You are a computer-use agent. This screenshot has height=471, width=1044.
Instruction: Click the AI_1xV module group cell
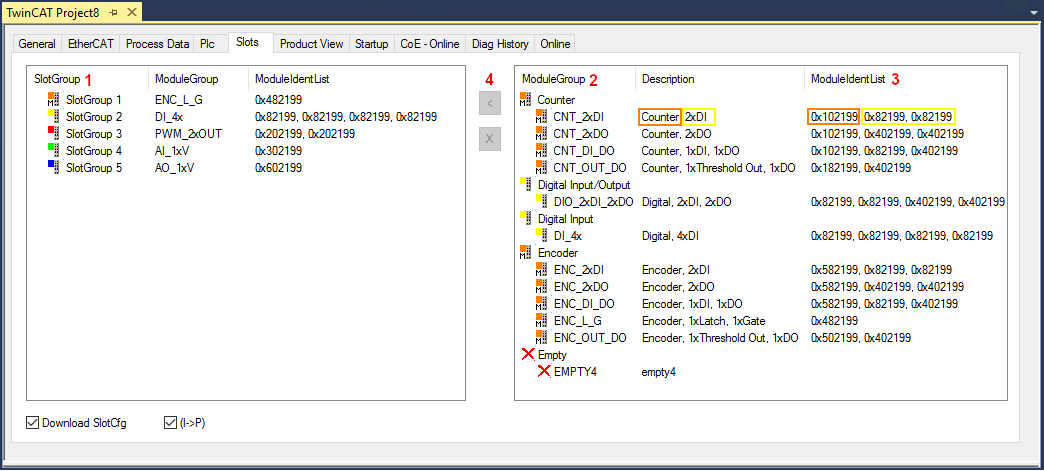click(174, 151)
